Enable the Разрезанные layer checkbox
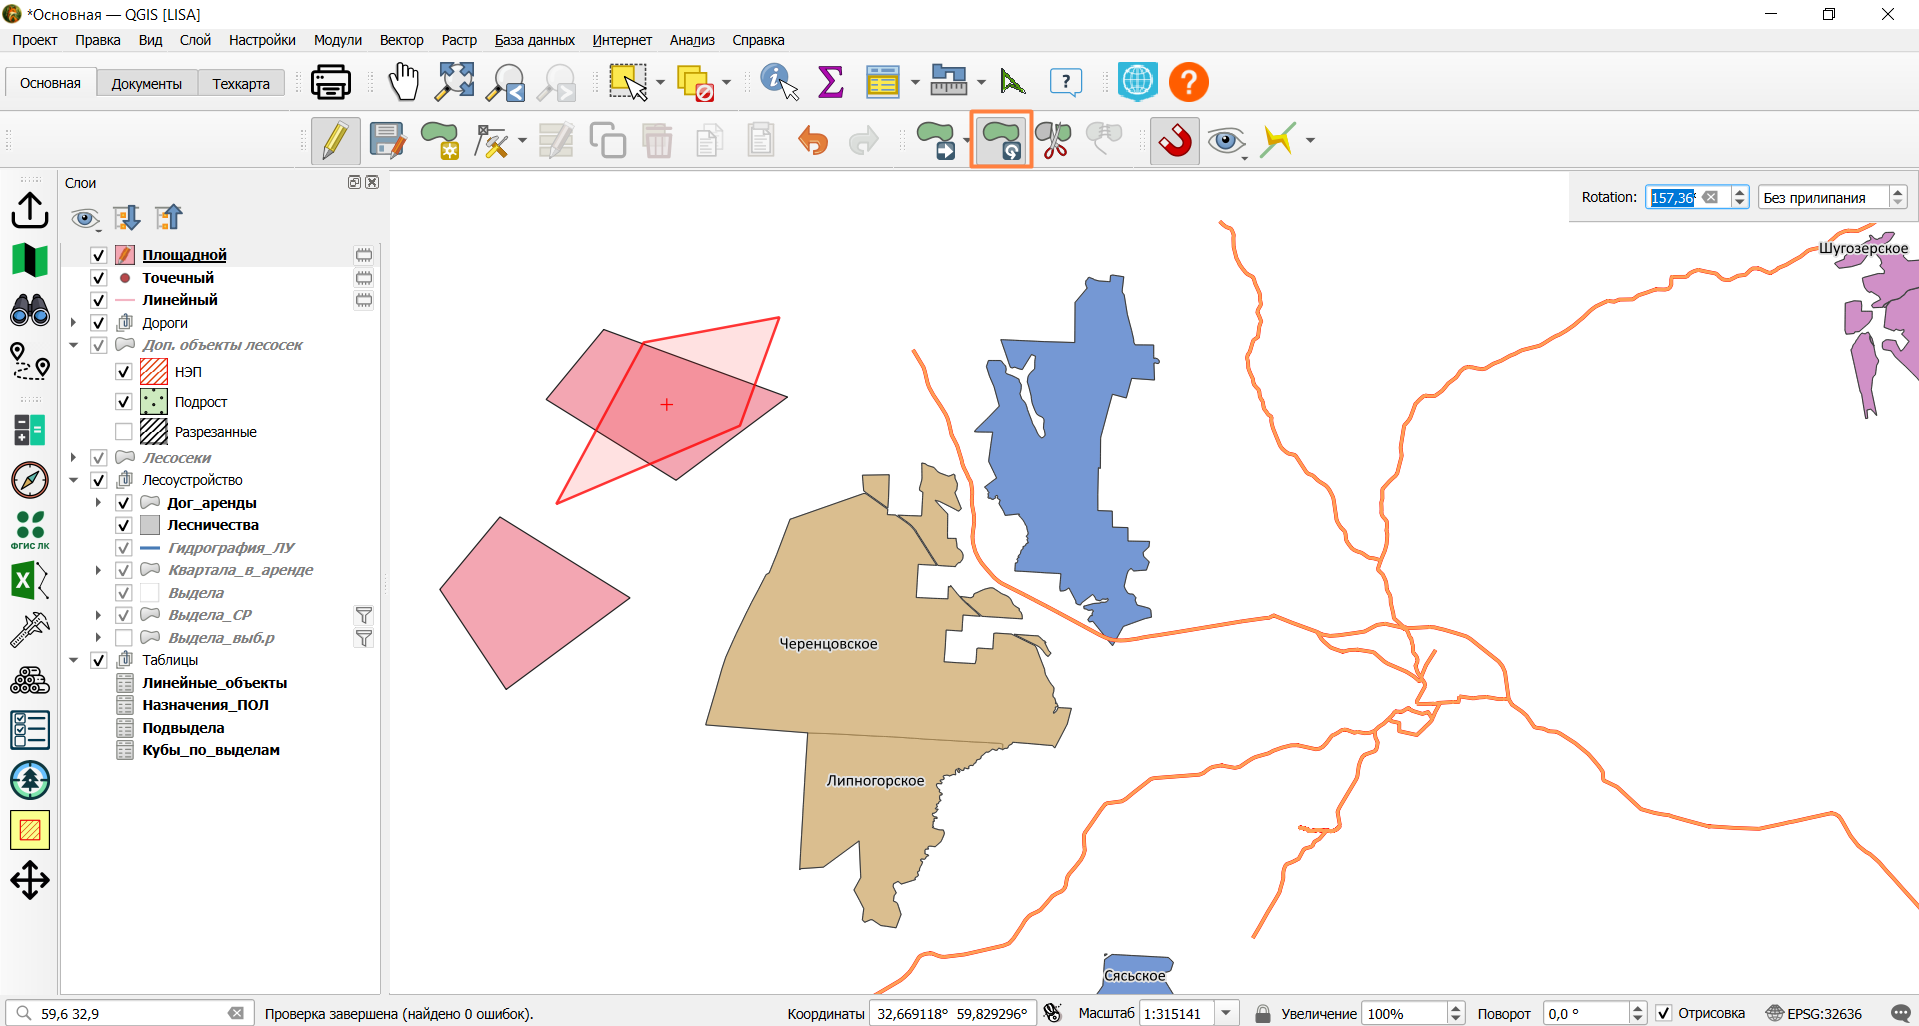 [124, 432]
